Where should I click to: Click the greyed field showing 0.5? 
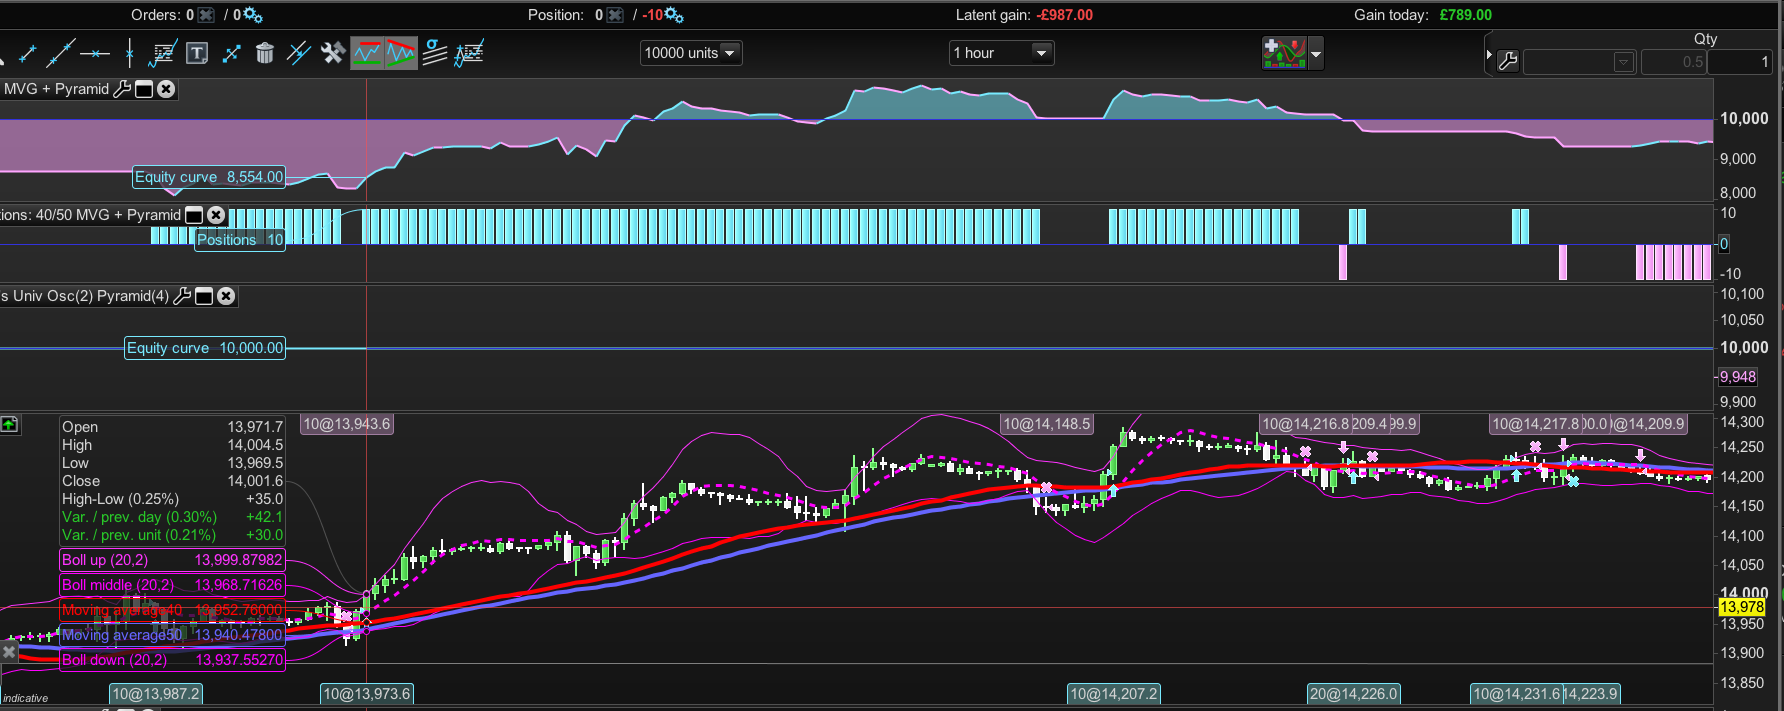click(1674, 62)
